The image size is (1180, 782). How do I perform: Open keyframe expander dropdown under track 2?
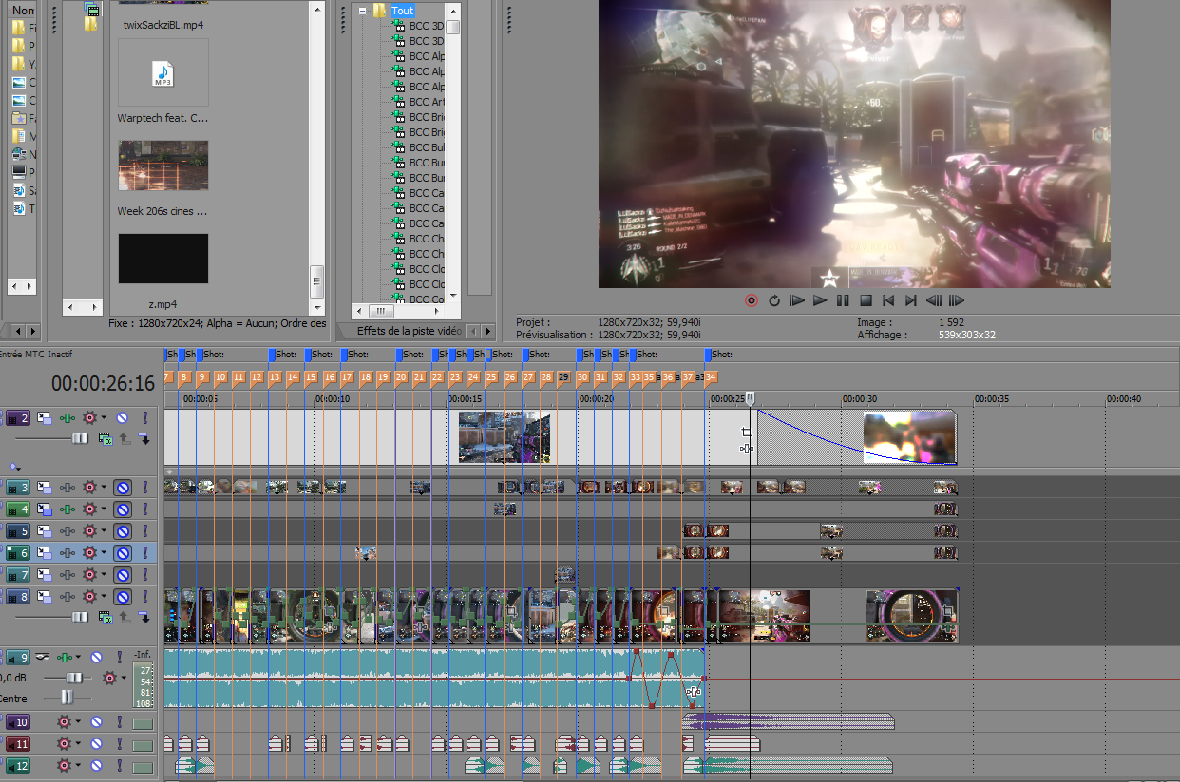click(14, 467)
